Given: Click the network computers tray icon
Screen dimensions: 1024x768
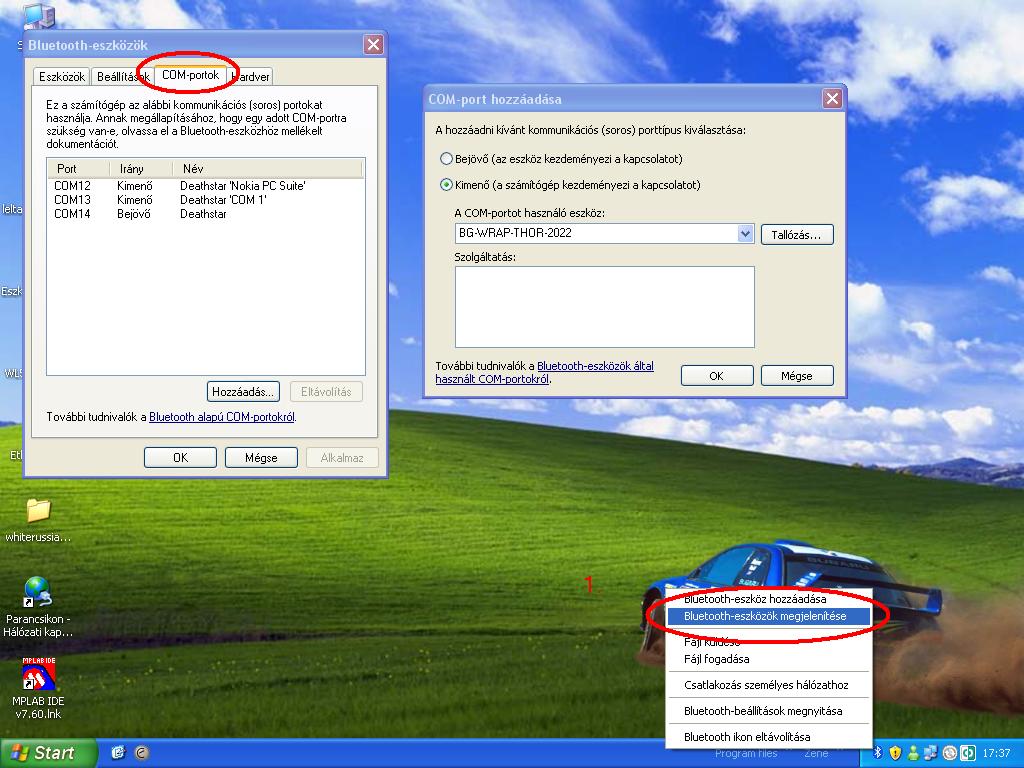Looking at the screenshot, I should (930, 753).
